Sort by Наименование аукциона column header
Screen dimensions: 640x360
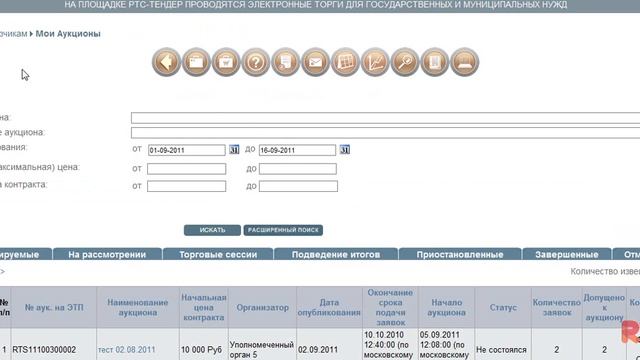point(138,307)
